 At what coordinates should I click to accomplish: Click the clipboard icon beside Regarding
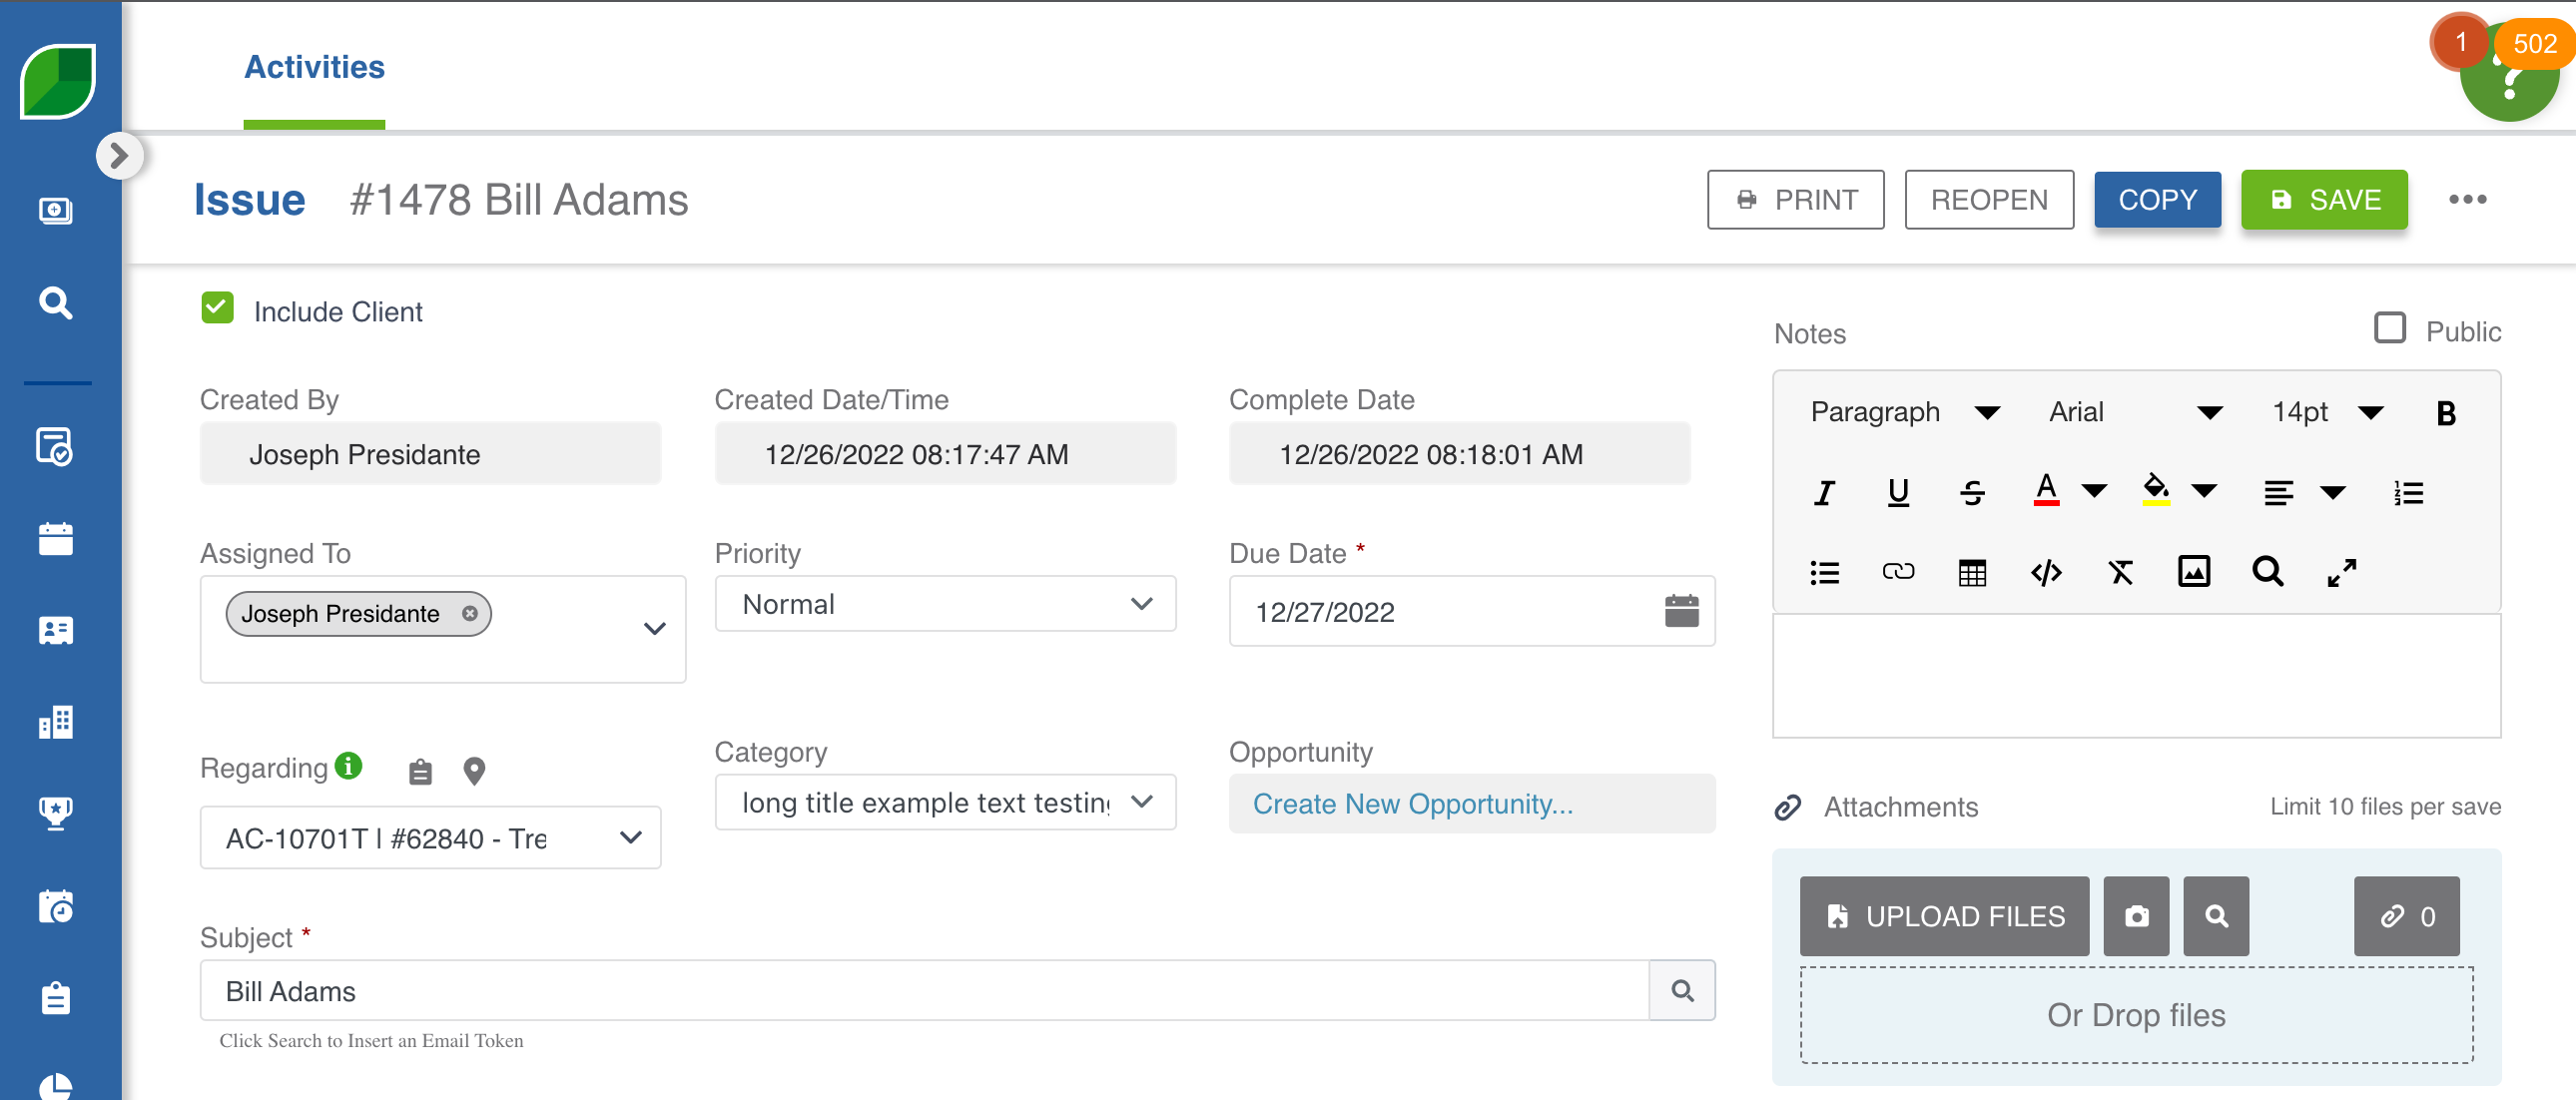(x=420, y=771)
